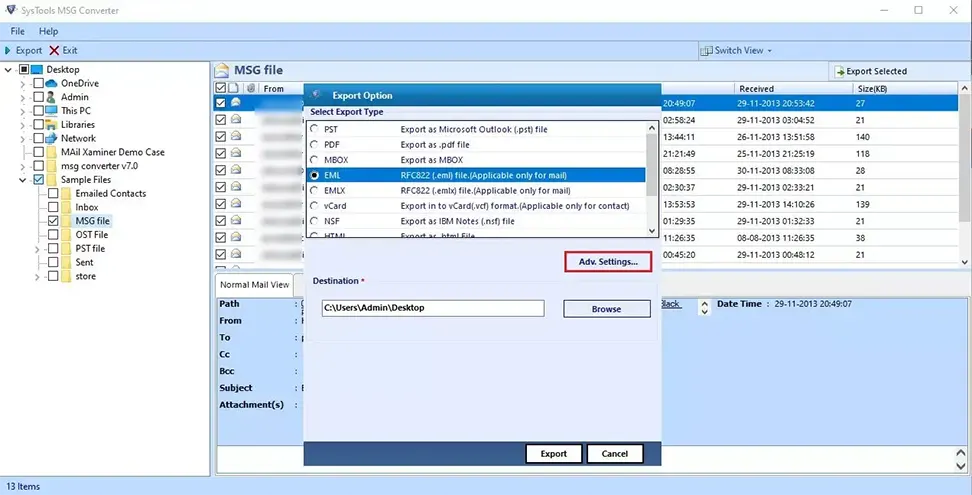Click the This PC monitor icon
Viewport: 972px width, 495px height.
tap(52, 111)
